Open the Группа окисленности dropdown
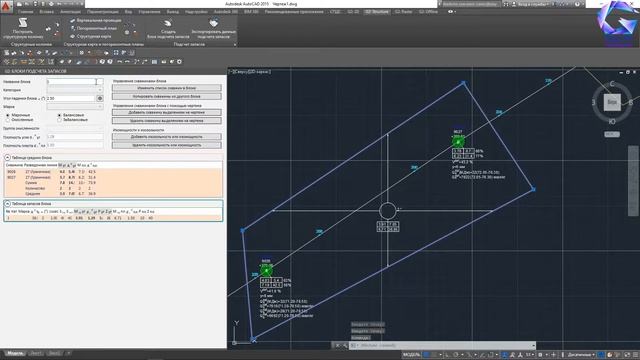640x360 pixels. click(75, 128)
